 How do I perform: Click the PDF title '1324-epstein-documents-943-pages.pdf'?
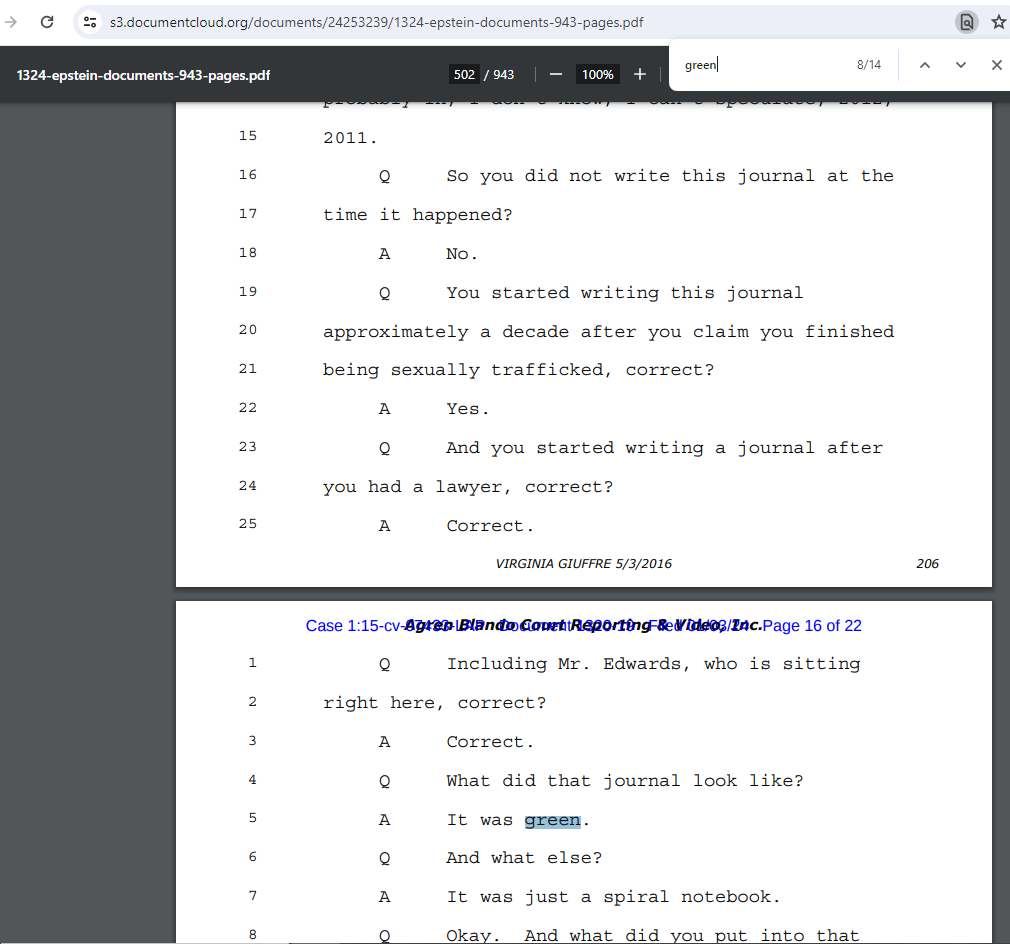click(x=143, y=75)
